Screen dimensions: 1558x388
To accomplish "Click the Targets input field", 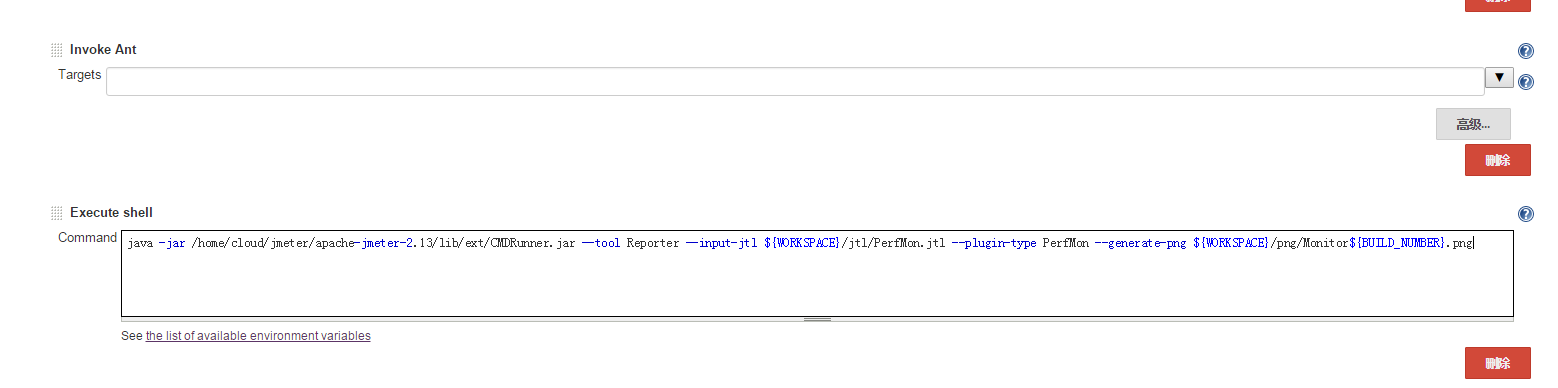I will (x=795, y=81).
